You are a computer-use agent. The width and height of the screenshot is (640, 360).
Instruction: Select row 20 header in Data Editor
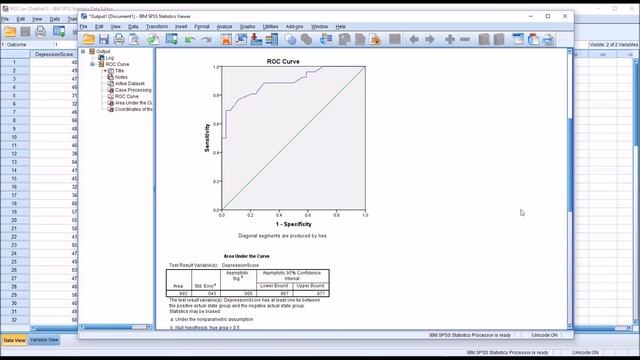pos(14,220)
